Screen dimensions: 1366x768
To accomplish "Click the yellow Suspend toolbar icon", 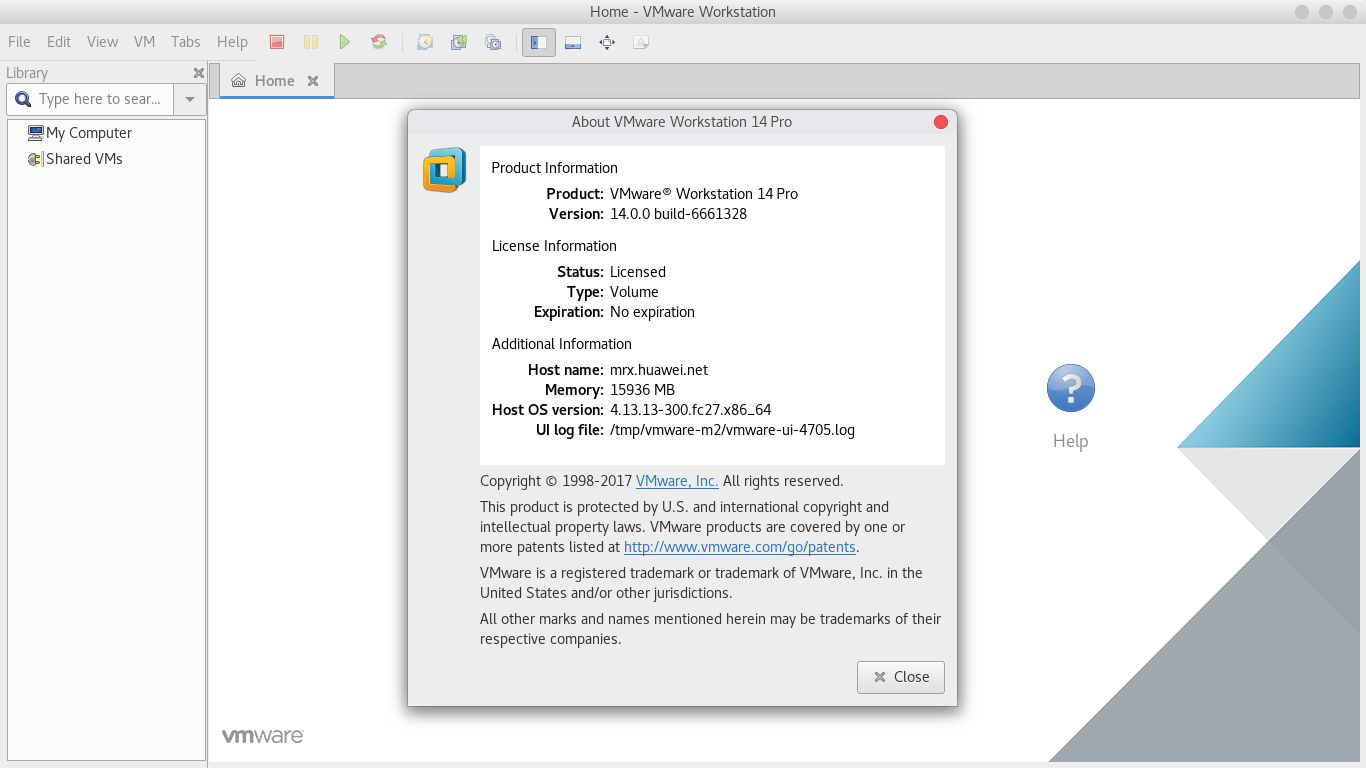I will click(311, 42).
